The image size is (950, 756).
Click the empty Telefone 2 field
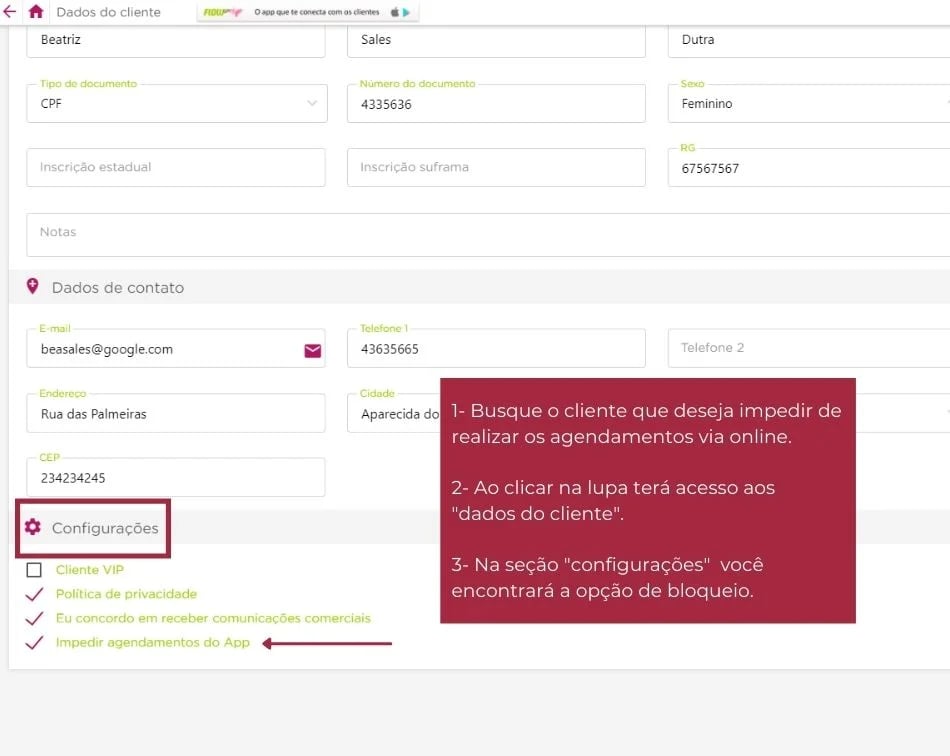809,348
